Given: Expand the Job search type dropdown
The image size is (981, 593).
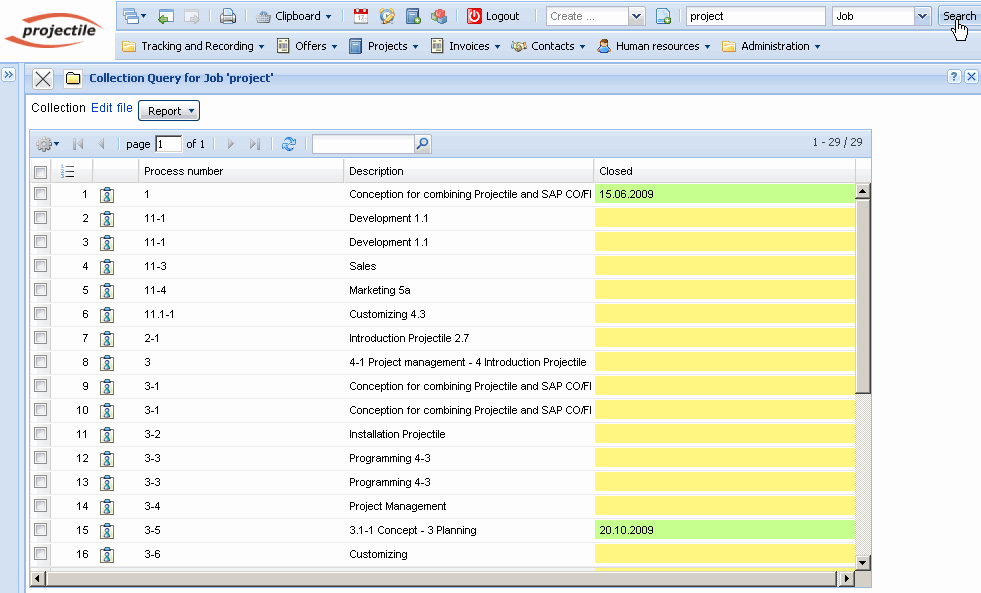Looking at the screenshot, I should pos(921,16).
